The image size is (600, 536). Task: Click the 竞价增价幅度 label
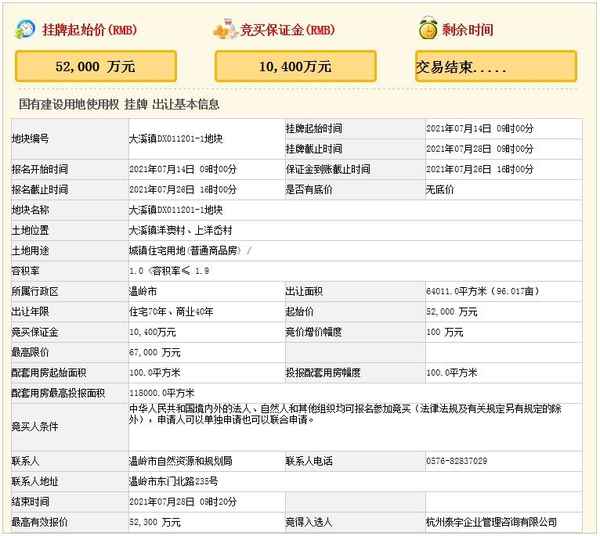click(314, 332)
